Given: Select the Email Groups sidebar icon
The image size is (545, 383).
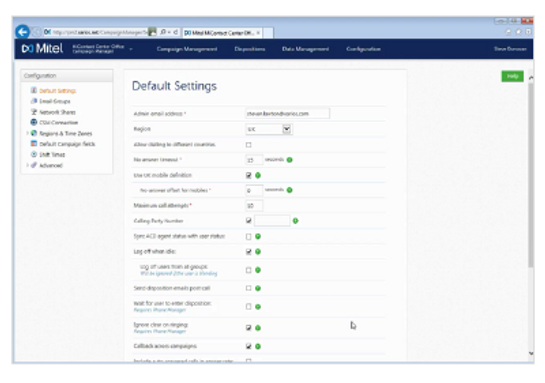Looking at the screenshot, I should pos(34,101).
